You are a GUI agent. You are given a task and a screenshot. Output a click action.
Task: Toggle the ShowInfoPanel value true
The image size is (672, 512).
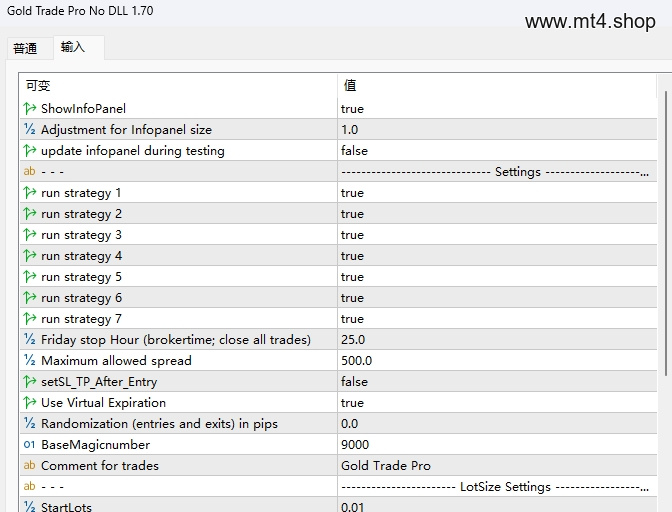tap(497, 108)
